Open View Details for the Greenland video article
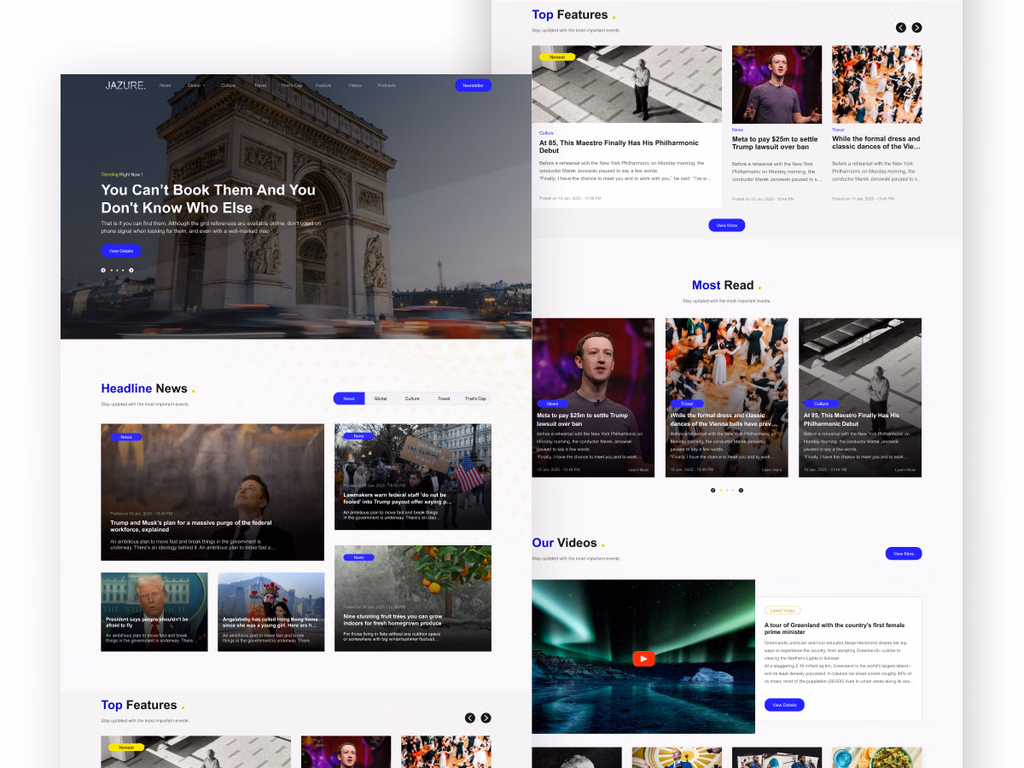The height and width of the screenshot is (768, 1024). (x=784, y=705)
